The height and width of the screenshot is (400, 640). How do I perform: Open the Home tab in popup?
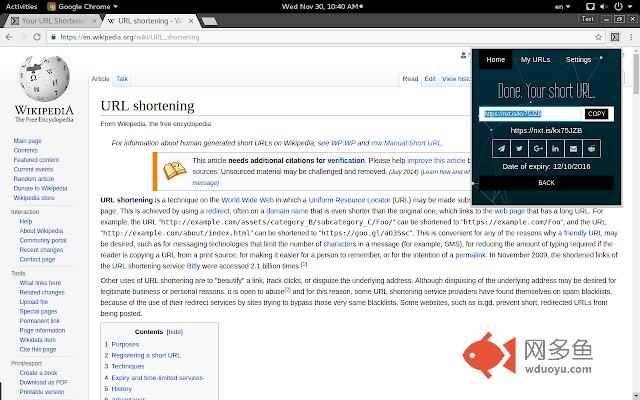[496, 60]
